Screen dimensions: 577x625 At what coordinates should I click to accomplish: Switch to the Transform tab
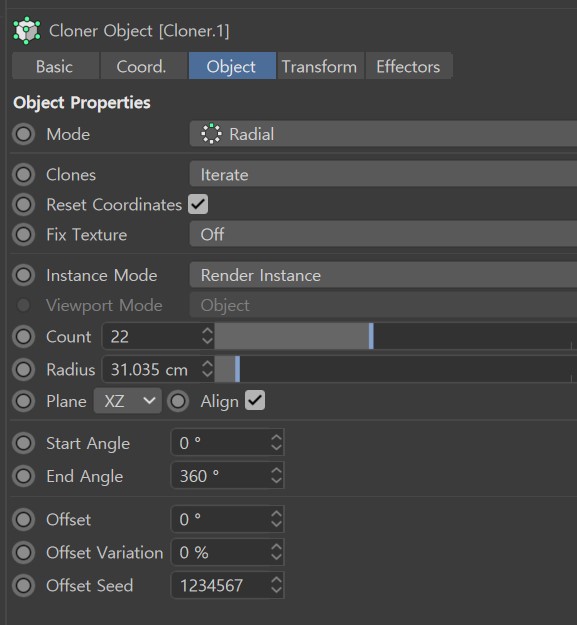(320, 66)
